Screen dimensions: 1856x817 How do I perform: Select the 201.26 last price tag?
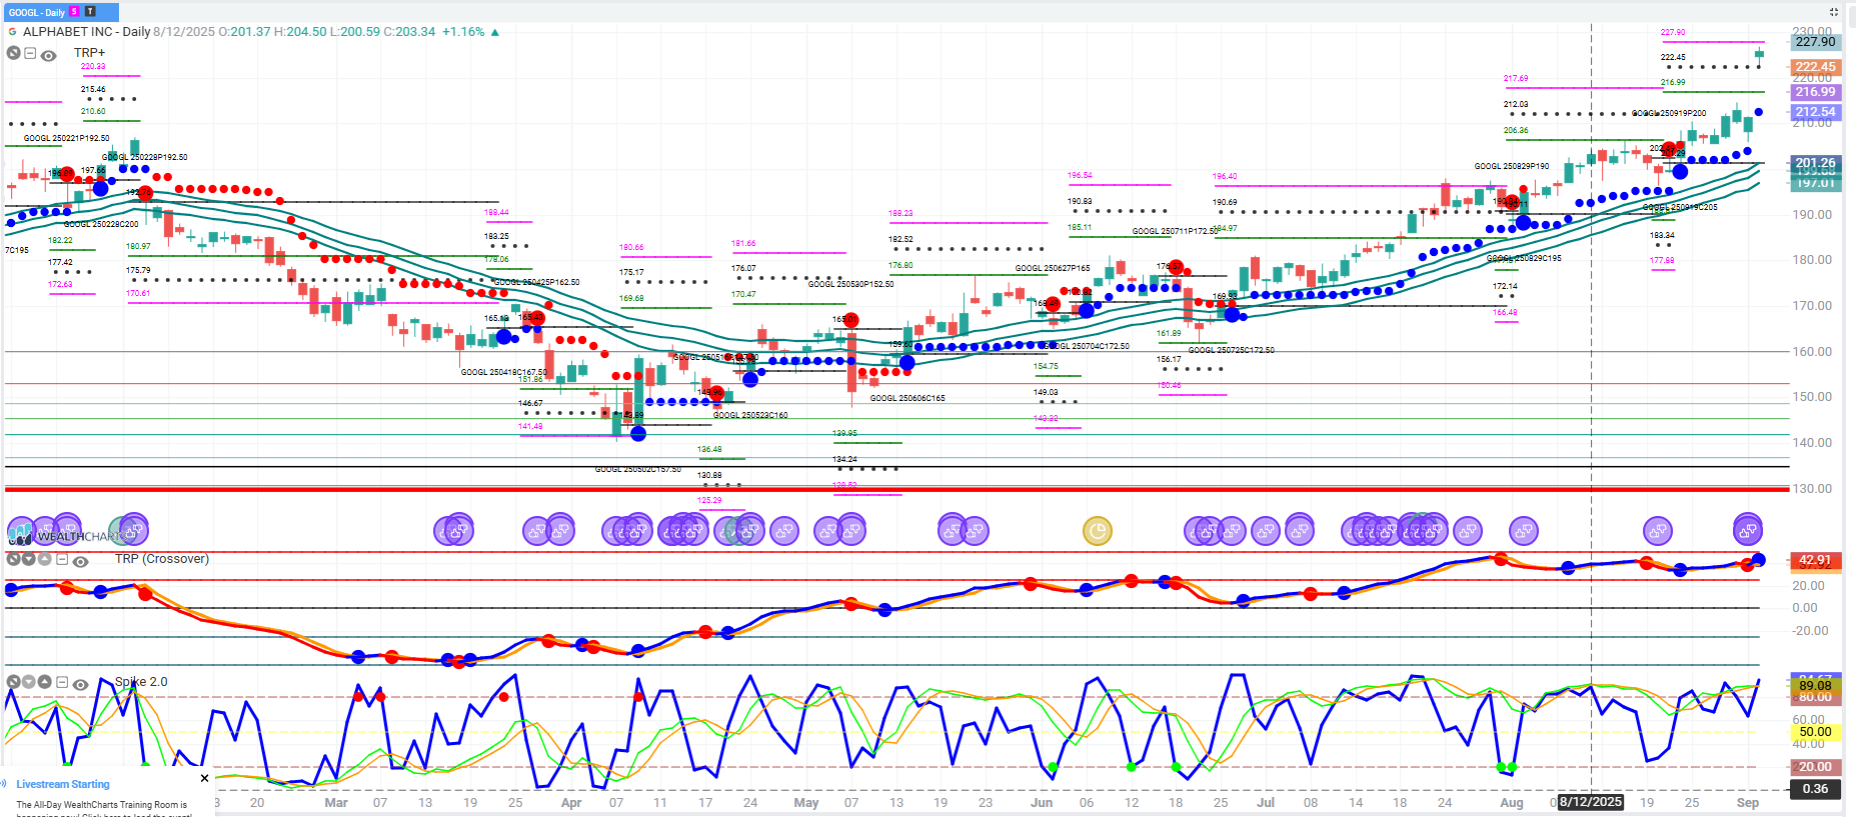point(1815,163)
